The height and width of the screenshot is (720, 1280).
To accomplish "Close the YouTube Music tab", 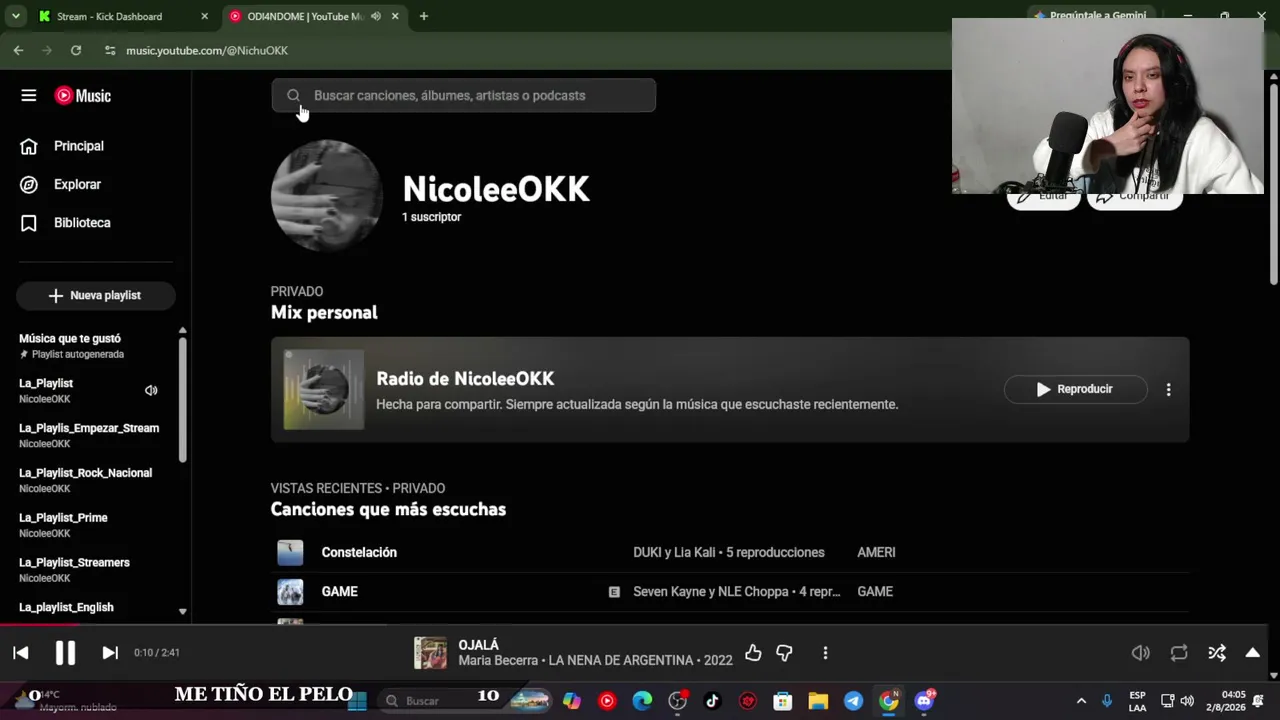I will (x=395, y=16).
